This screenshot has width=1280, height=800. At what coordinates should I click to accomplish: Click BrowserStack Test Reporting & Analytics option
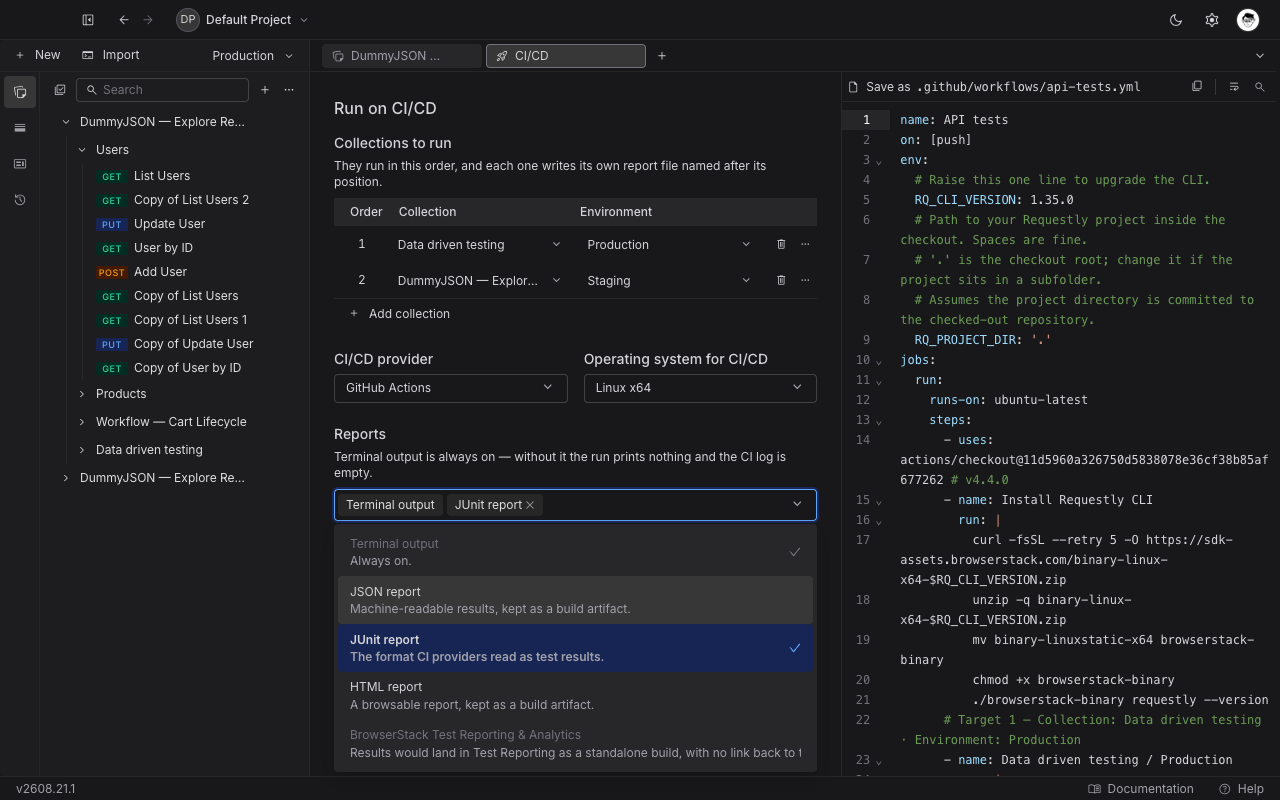click(575, 743)
